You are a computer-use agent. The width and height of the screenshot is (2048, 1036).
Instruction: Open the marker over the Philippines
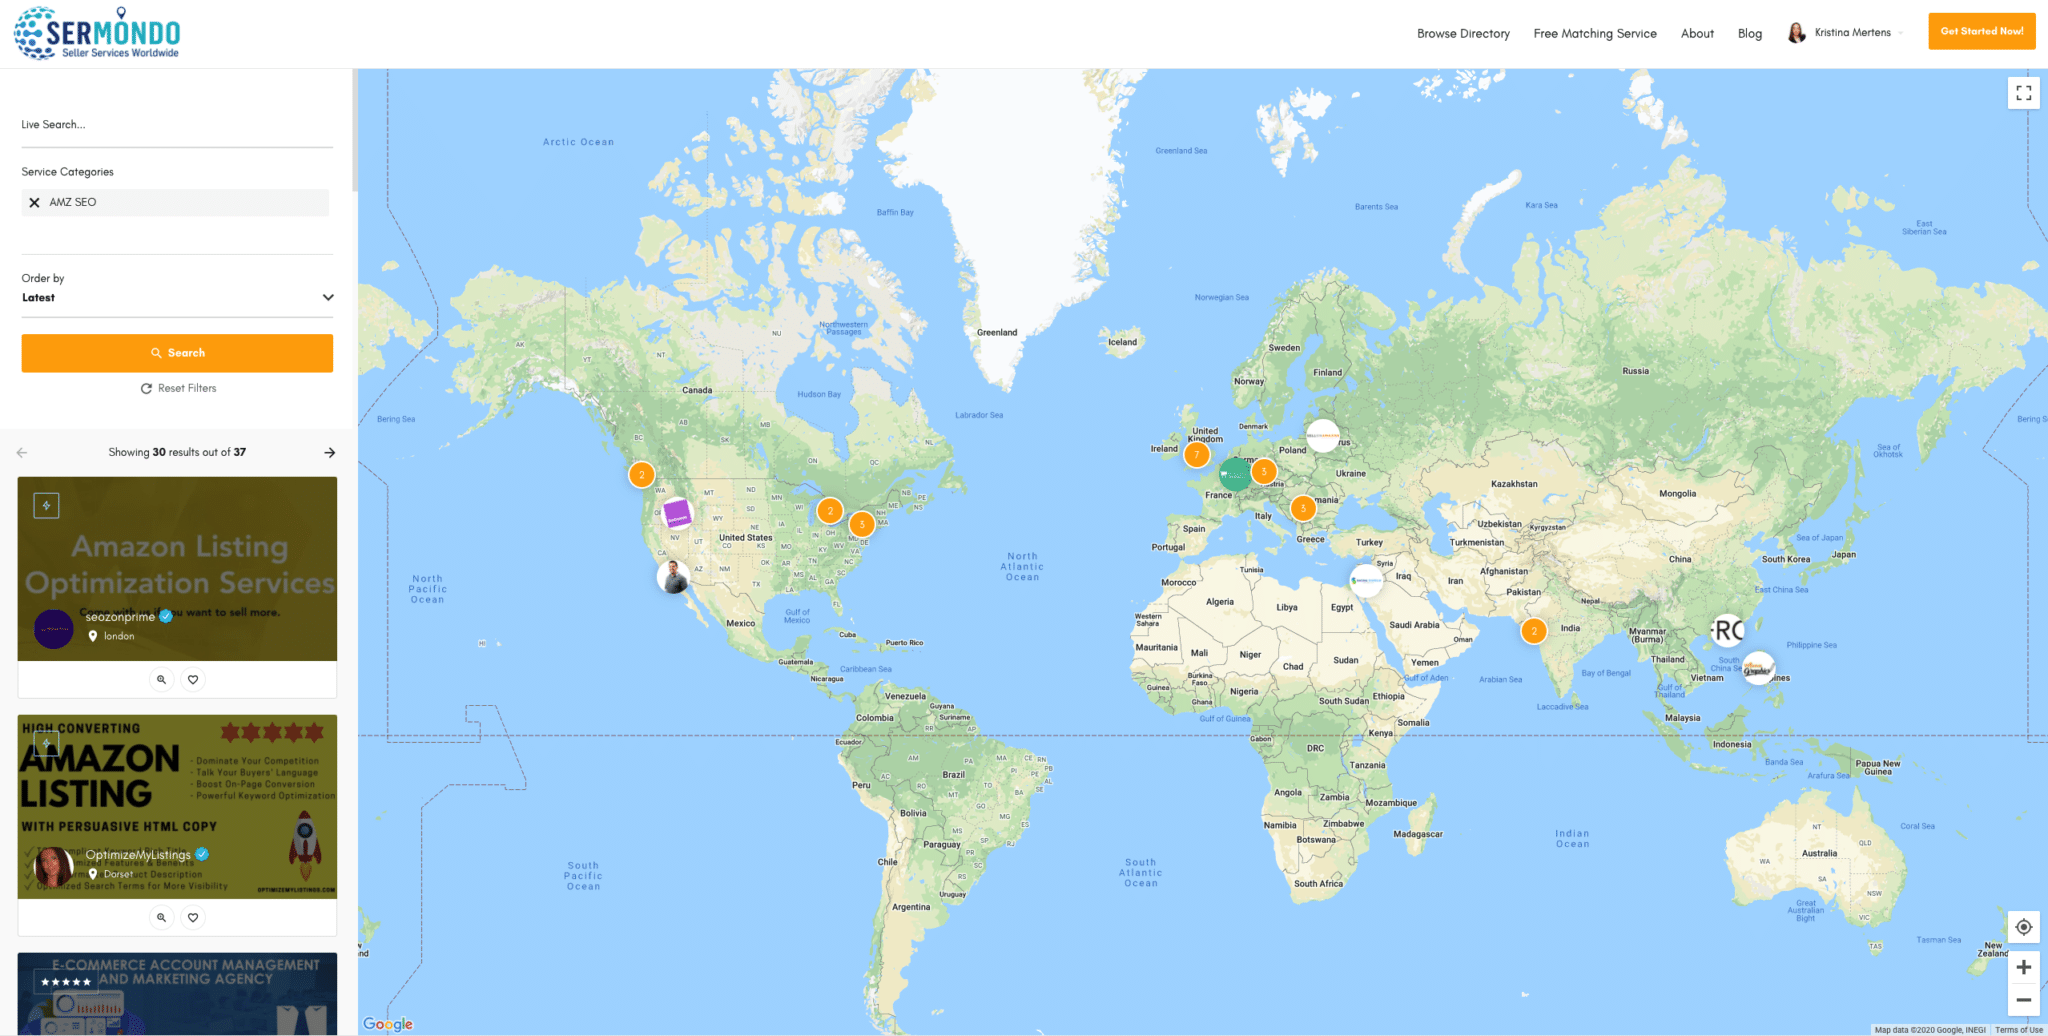pyautogui.click(x=1758, y=668)
